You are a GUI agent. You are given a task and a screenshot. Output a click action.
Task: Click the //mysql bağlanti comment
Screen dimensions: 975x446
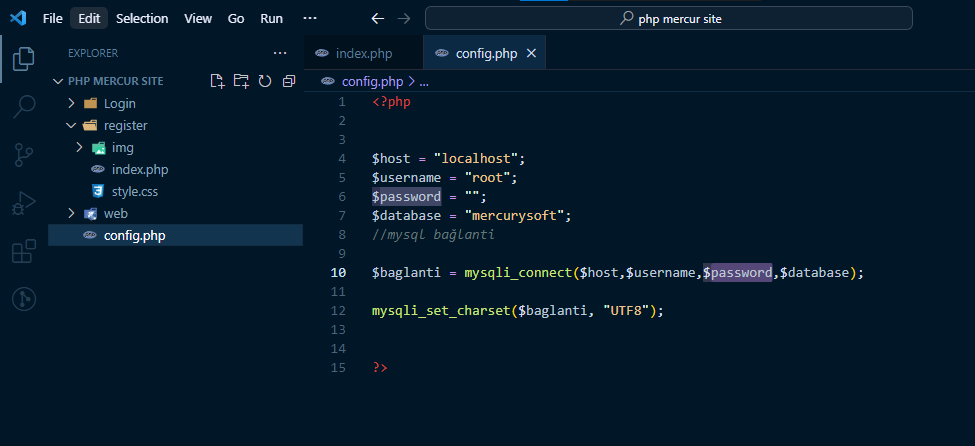pyautogui.click(x=433, y=235)
